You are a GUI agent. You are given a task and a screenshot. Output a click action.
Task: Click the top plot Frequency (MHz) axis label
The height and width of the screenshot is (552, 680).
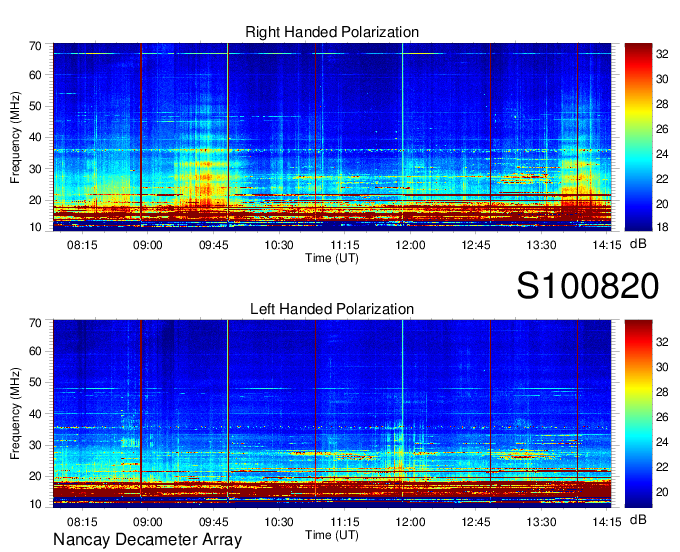[x=15, y=137]
